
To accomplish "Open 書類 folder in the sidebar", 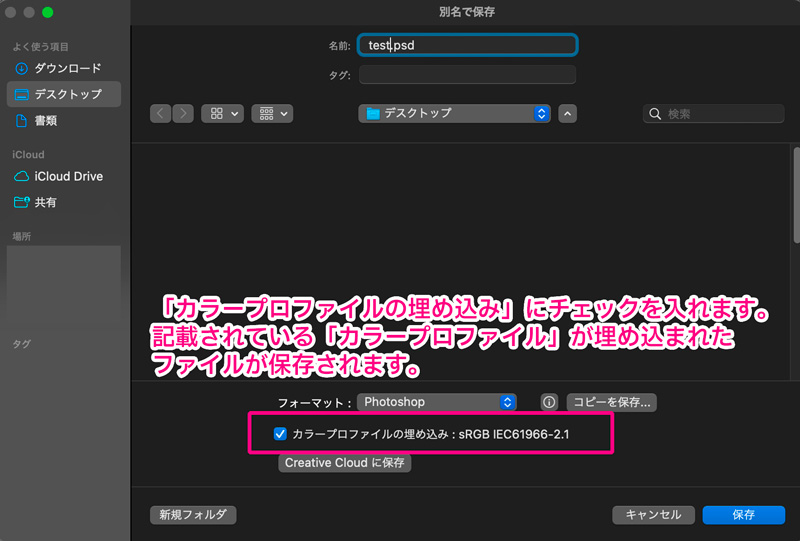I will 45,120.
